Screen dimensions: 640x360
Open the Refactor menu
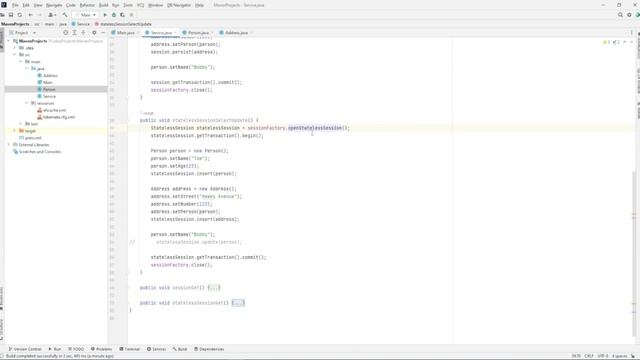pos(87,5)
